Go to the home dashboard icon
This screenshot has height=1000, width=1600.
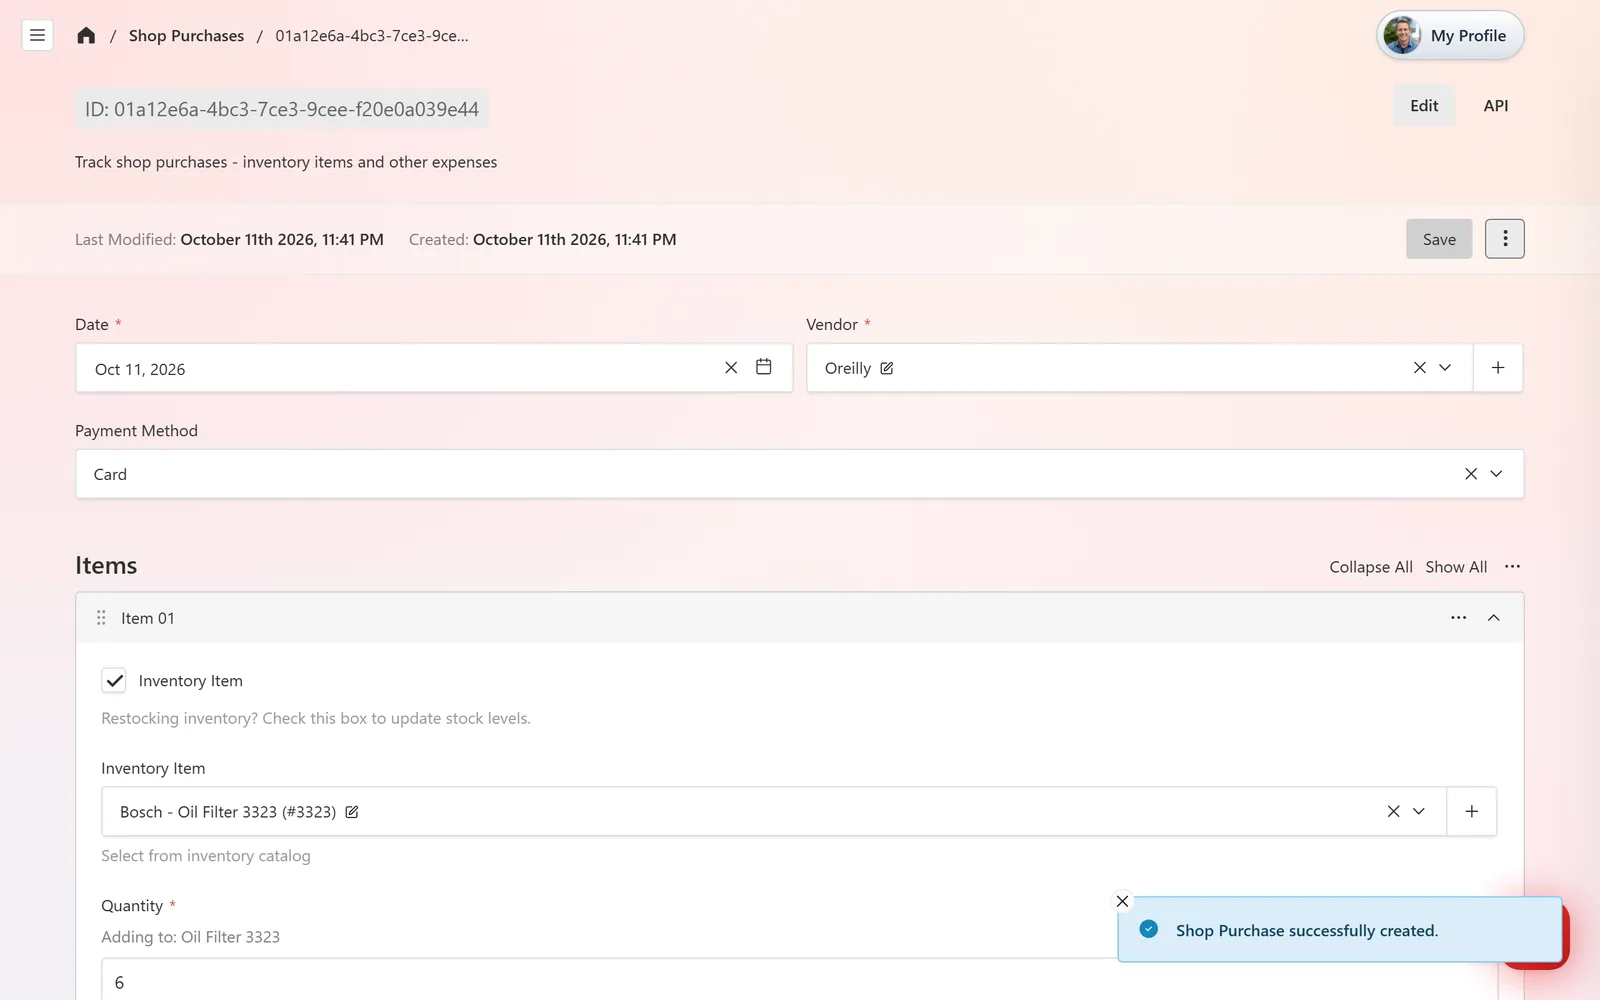coord(86,35)
